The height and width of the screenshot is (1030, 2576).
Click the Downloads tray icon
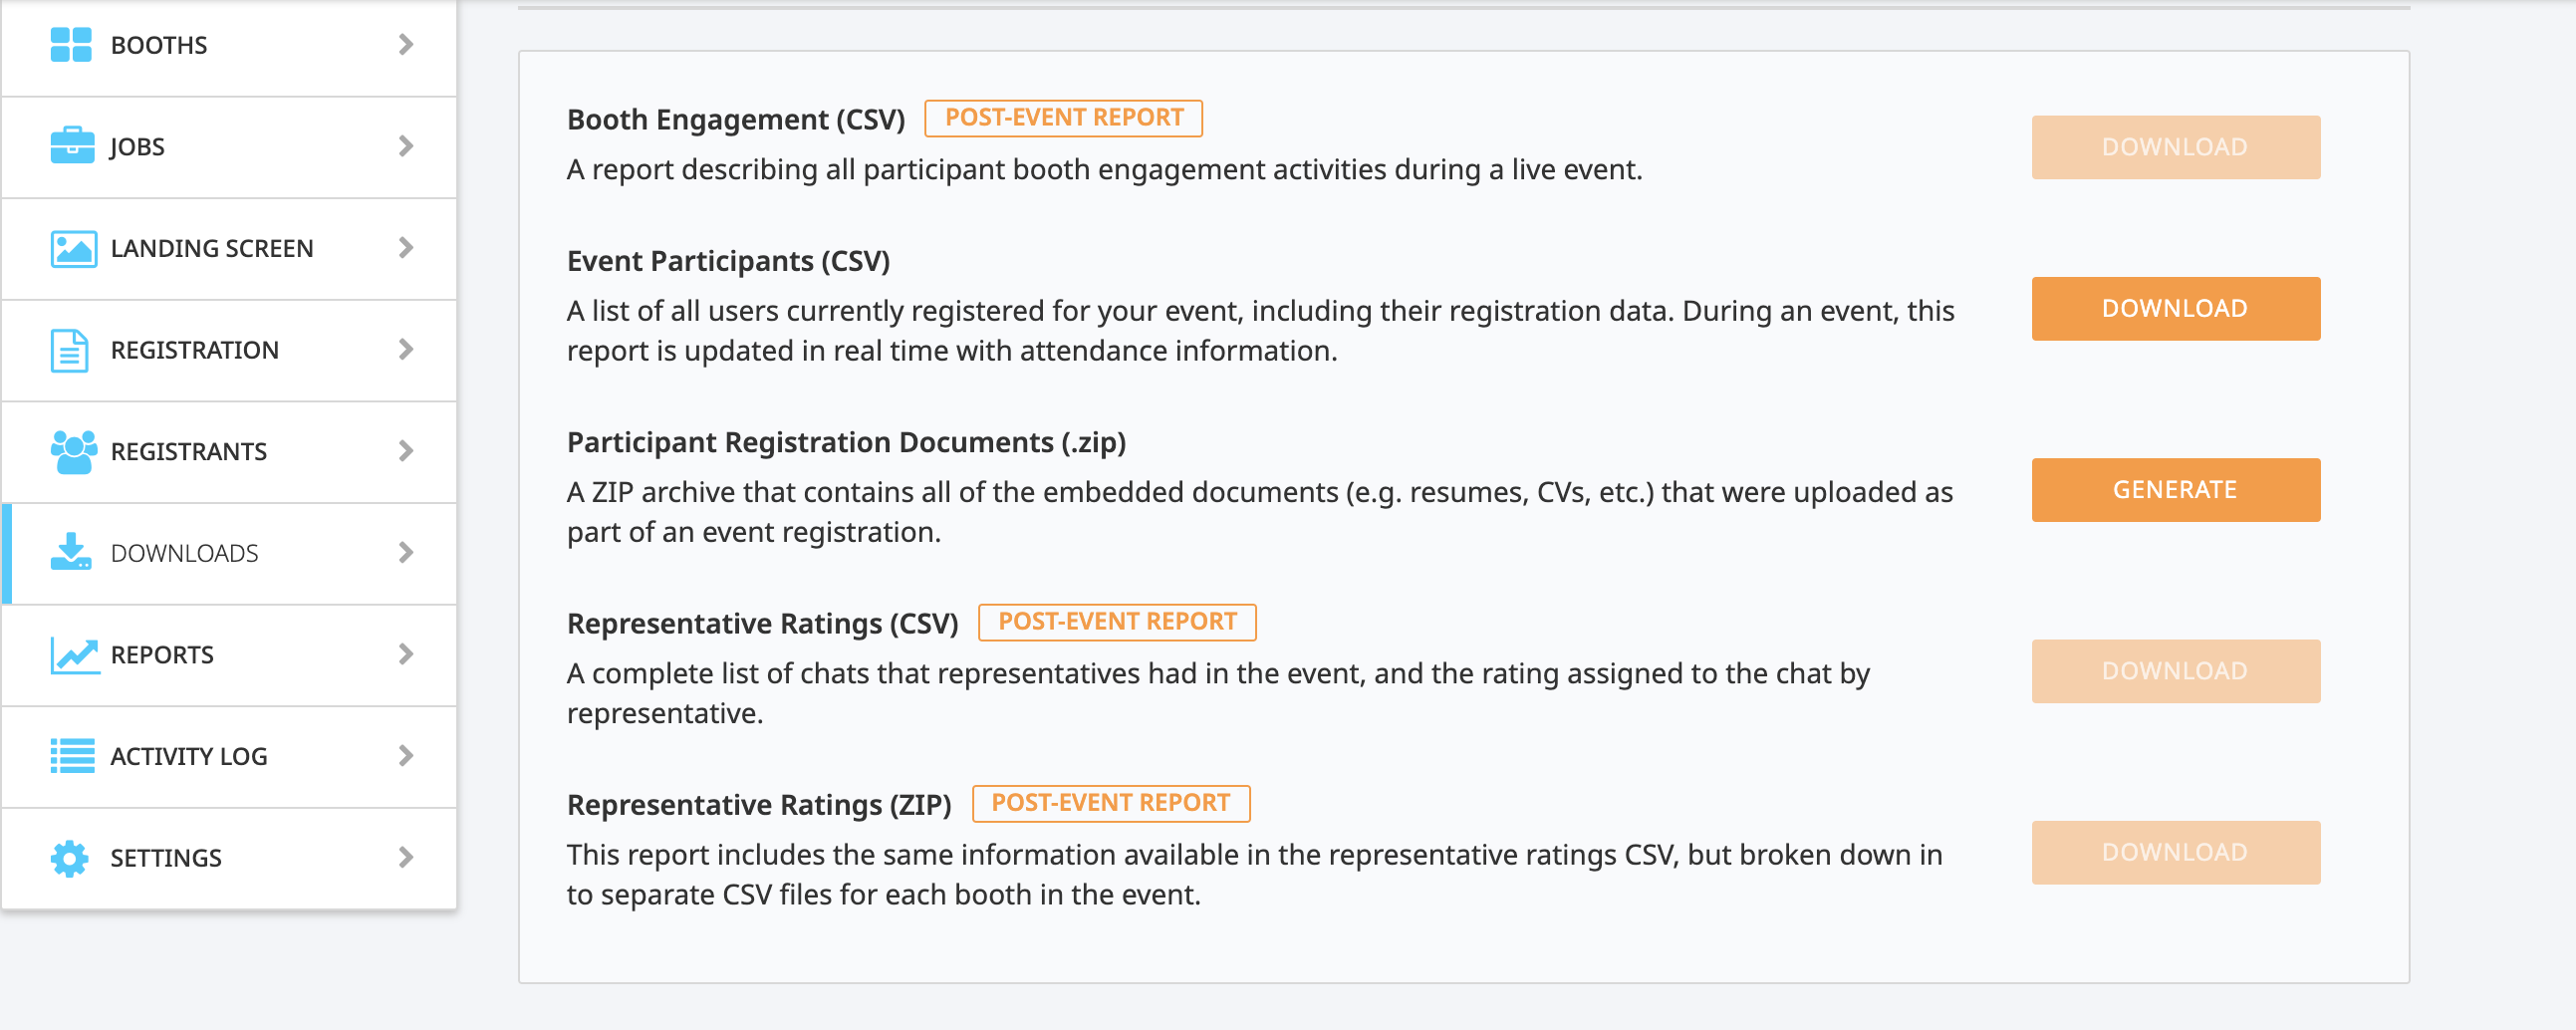tap(71, 552)
